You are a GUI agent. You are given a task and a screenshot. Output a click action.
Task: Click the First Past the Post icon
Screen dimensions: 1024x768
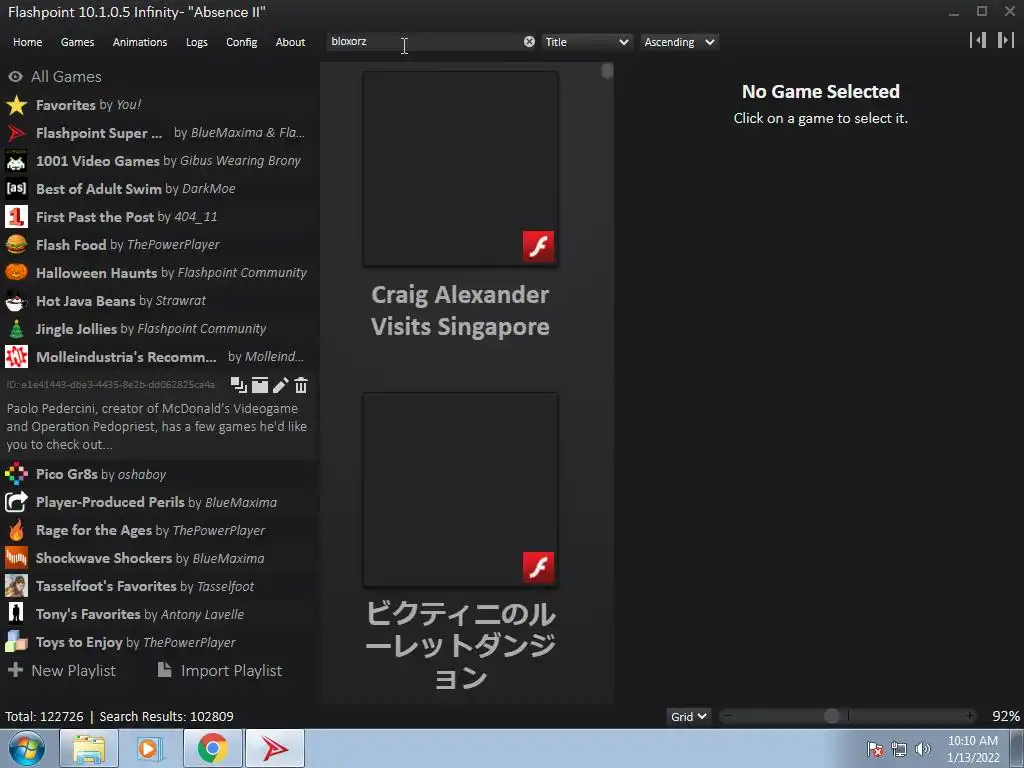(x=16, y=217)
